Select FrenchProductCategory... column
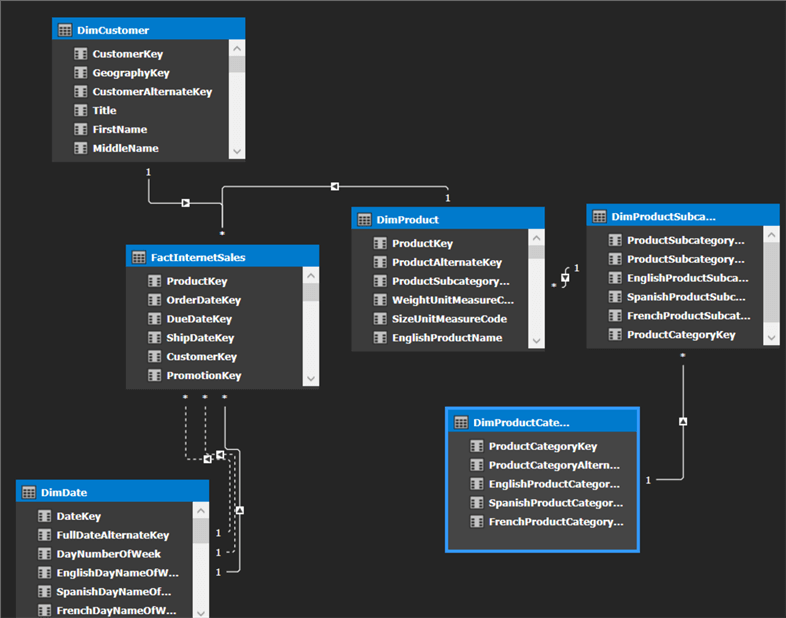 point(556,522)
